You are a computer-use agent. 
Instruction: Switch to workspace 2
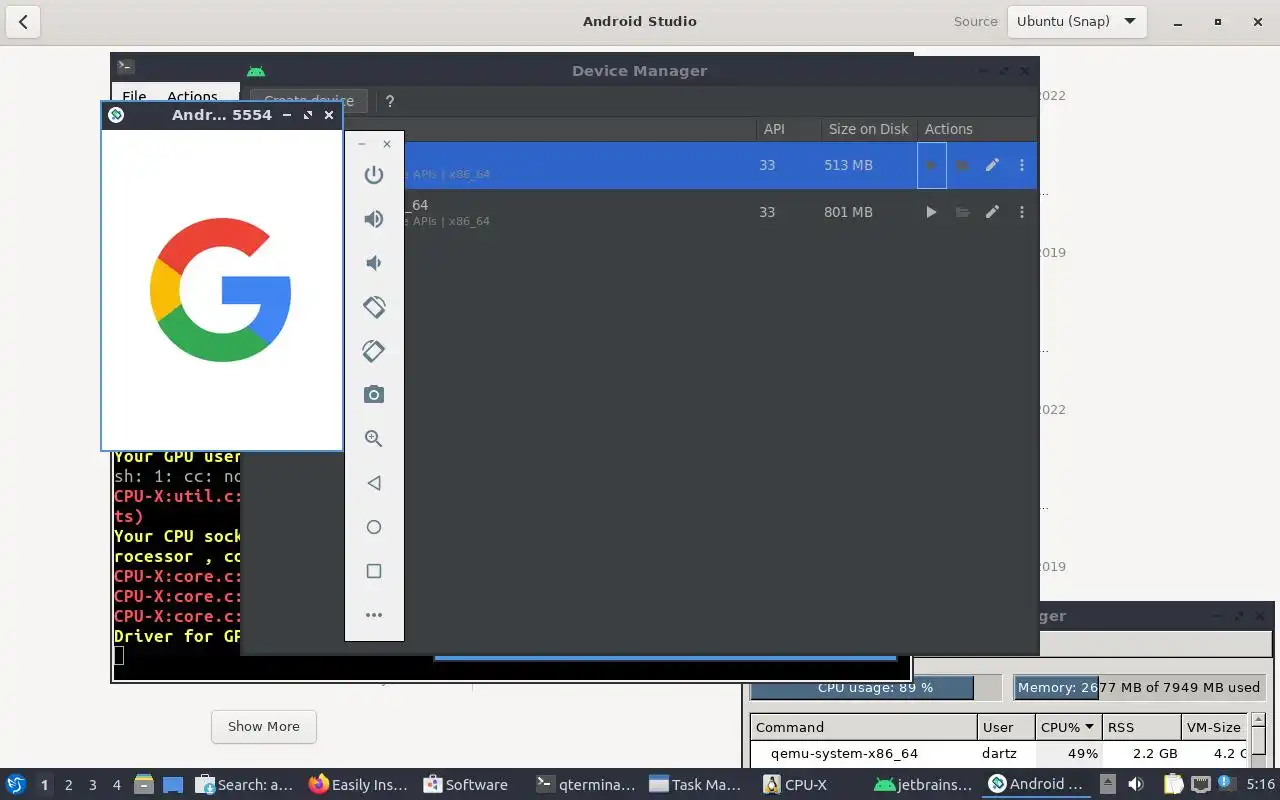[x=68, y=785]
